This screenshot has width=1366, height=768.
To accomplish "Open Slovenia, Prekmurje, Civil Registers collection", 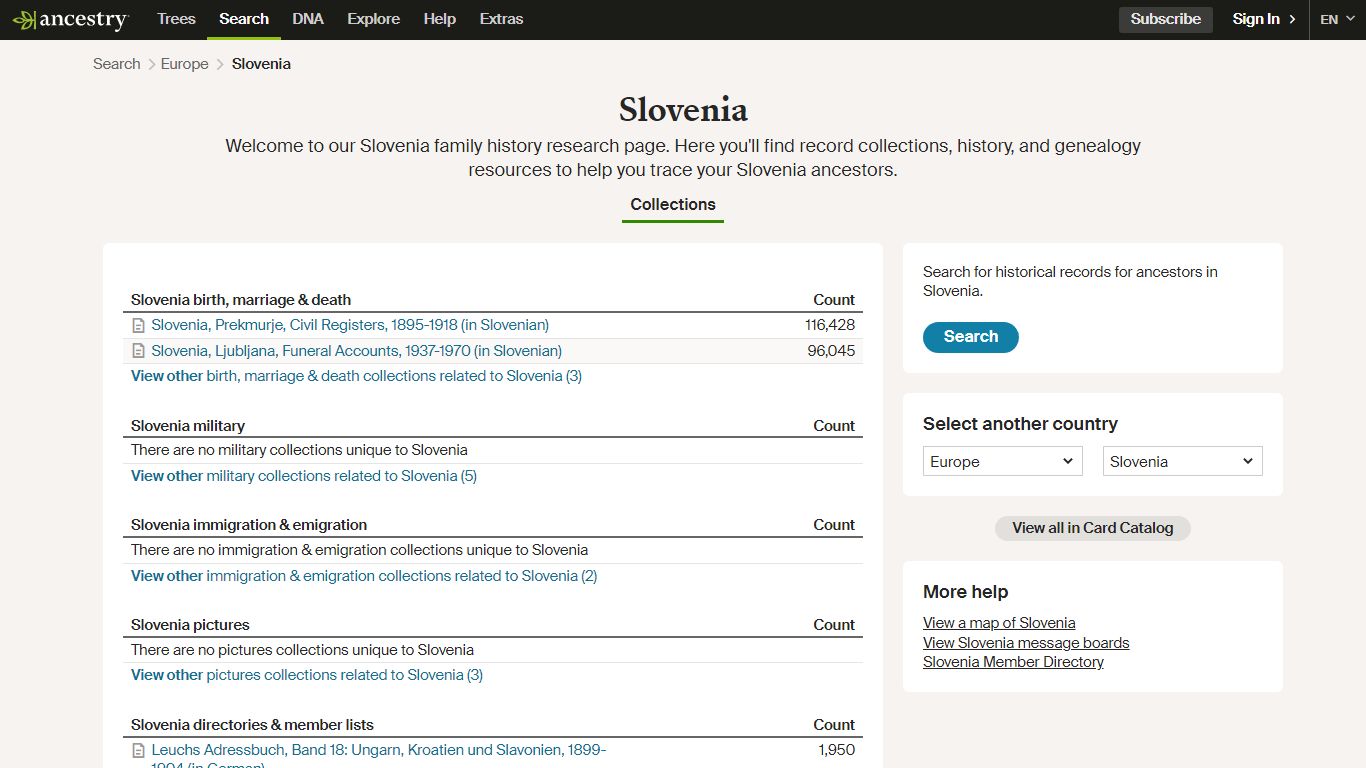I will coord(350,325).
